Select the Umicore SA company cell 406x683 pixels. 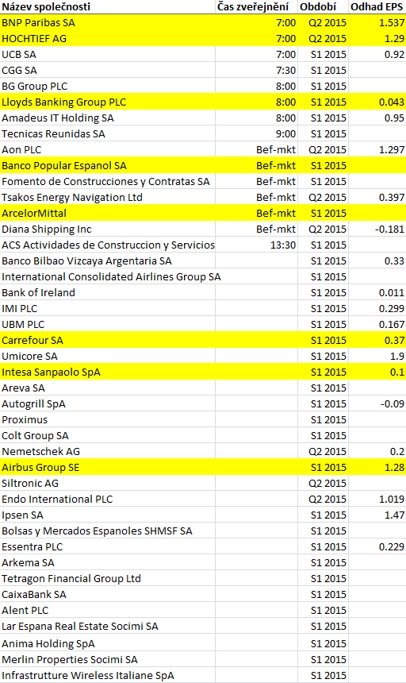pos(108,356)
